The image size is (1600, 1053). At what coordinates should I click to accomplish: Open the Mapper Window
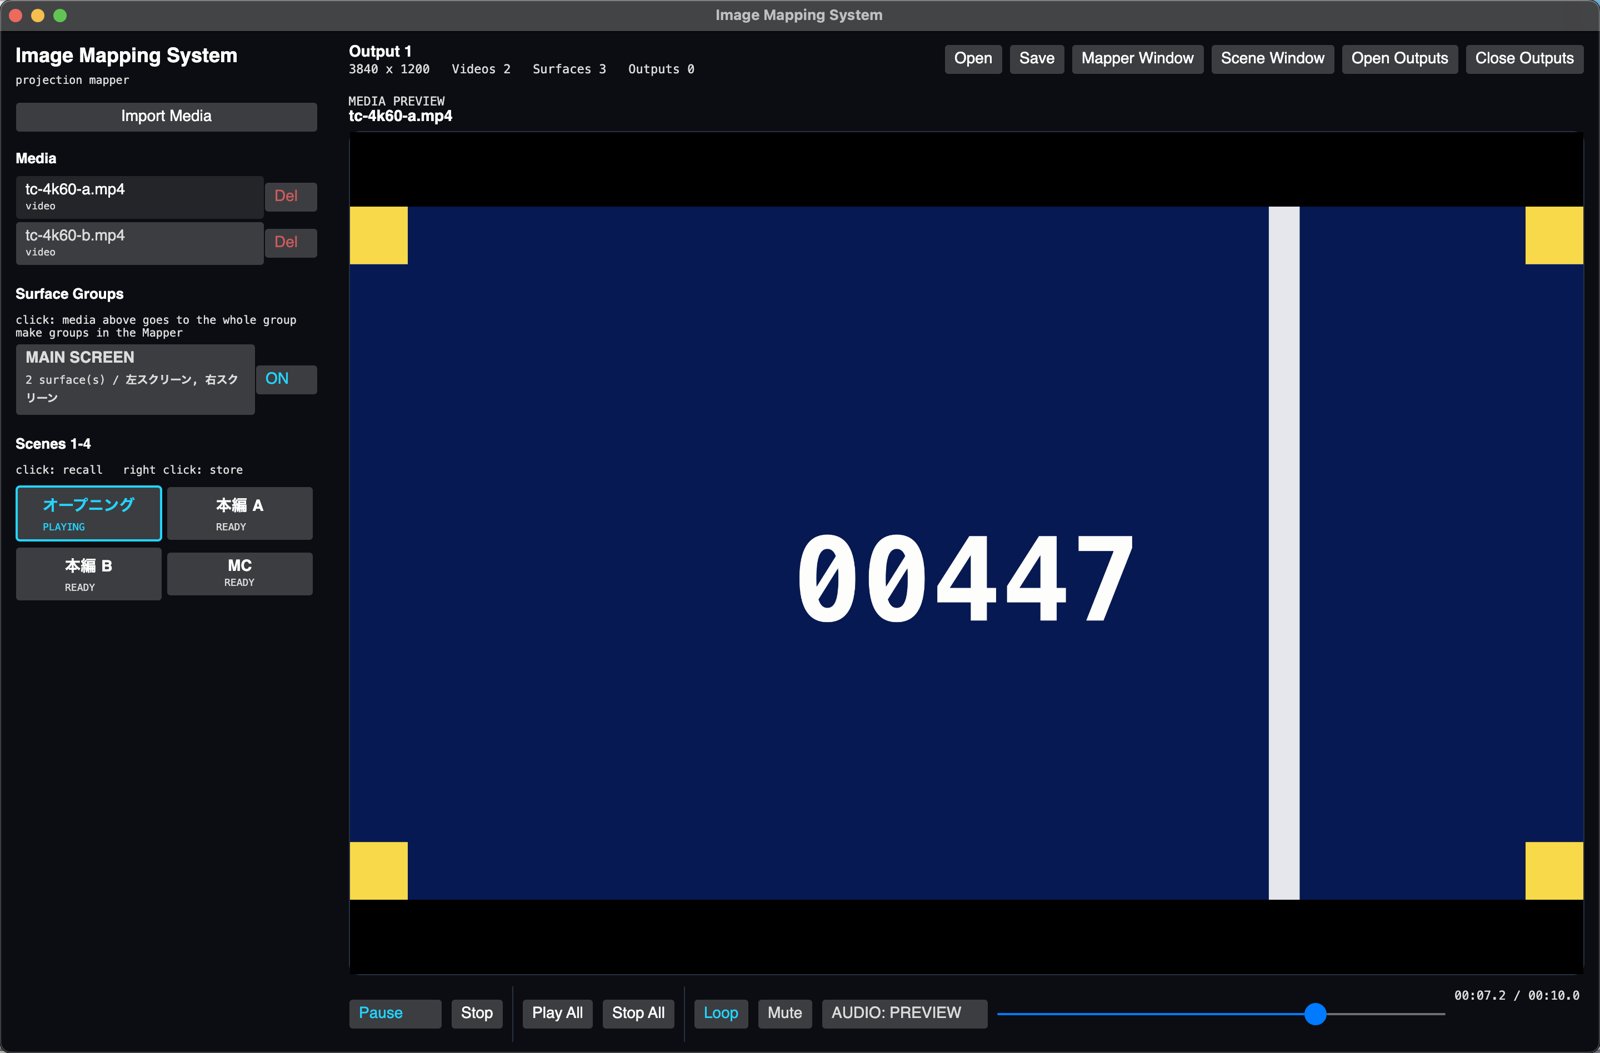(1138, 59)
